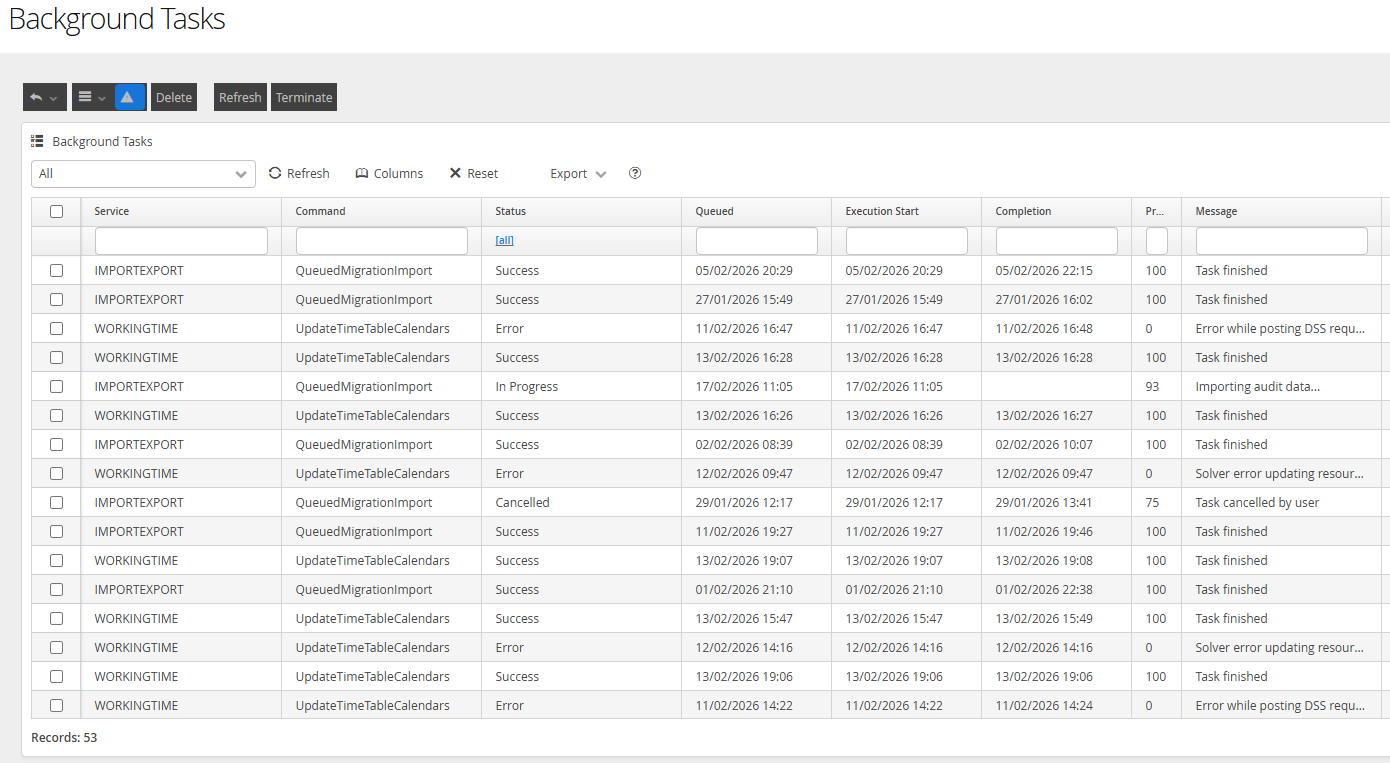Screen dimensions: 1390x763
Task: Click the Background Tasks list icon
Action: 37,141
